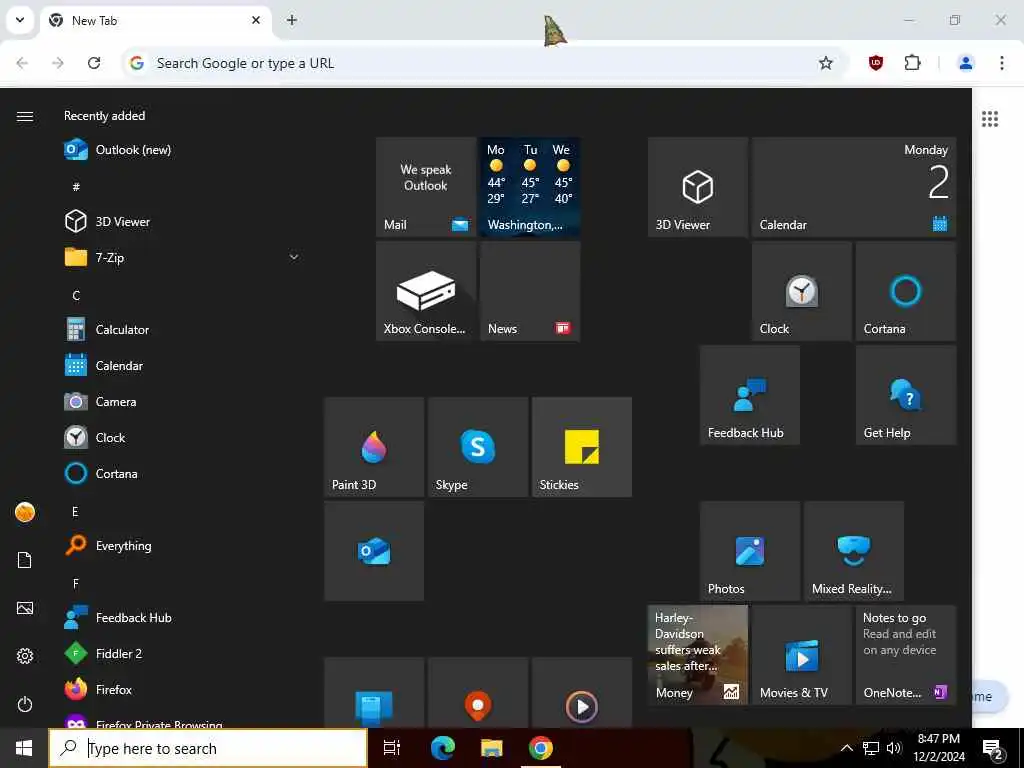
Task: Click the Windows Start button
Action: click(x=24, y=748)
